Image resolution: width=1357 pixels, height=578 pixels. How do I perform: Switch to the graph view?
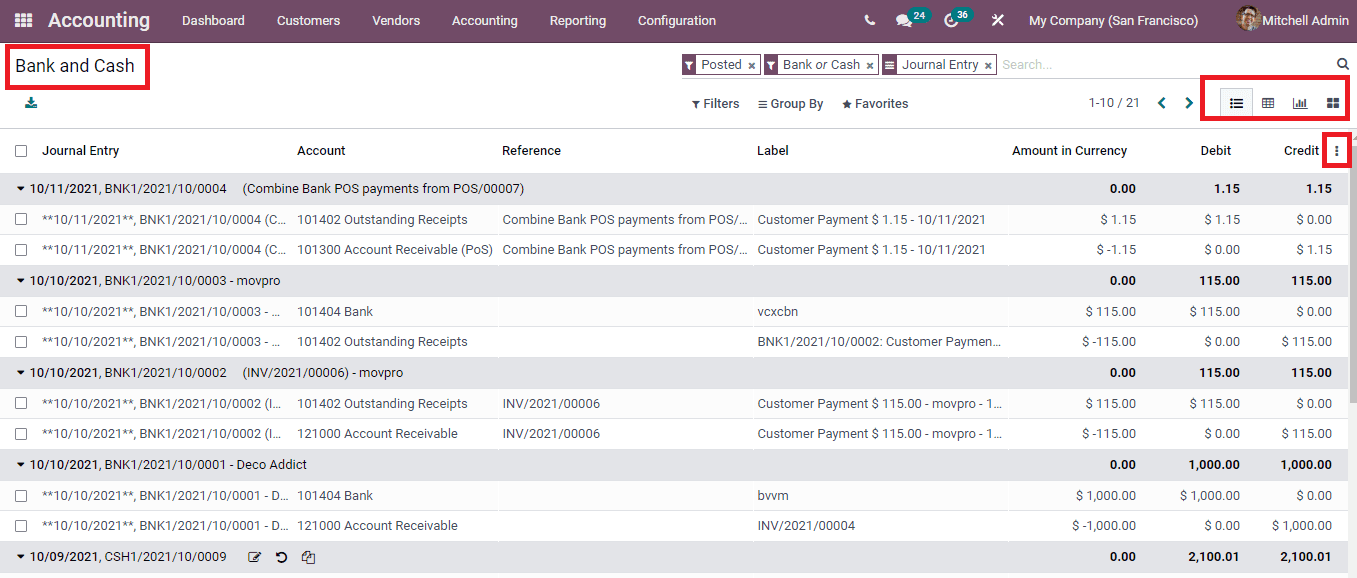(x=1300, y=102)
